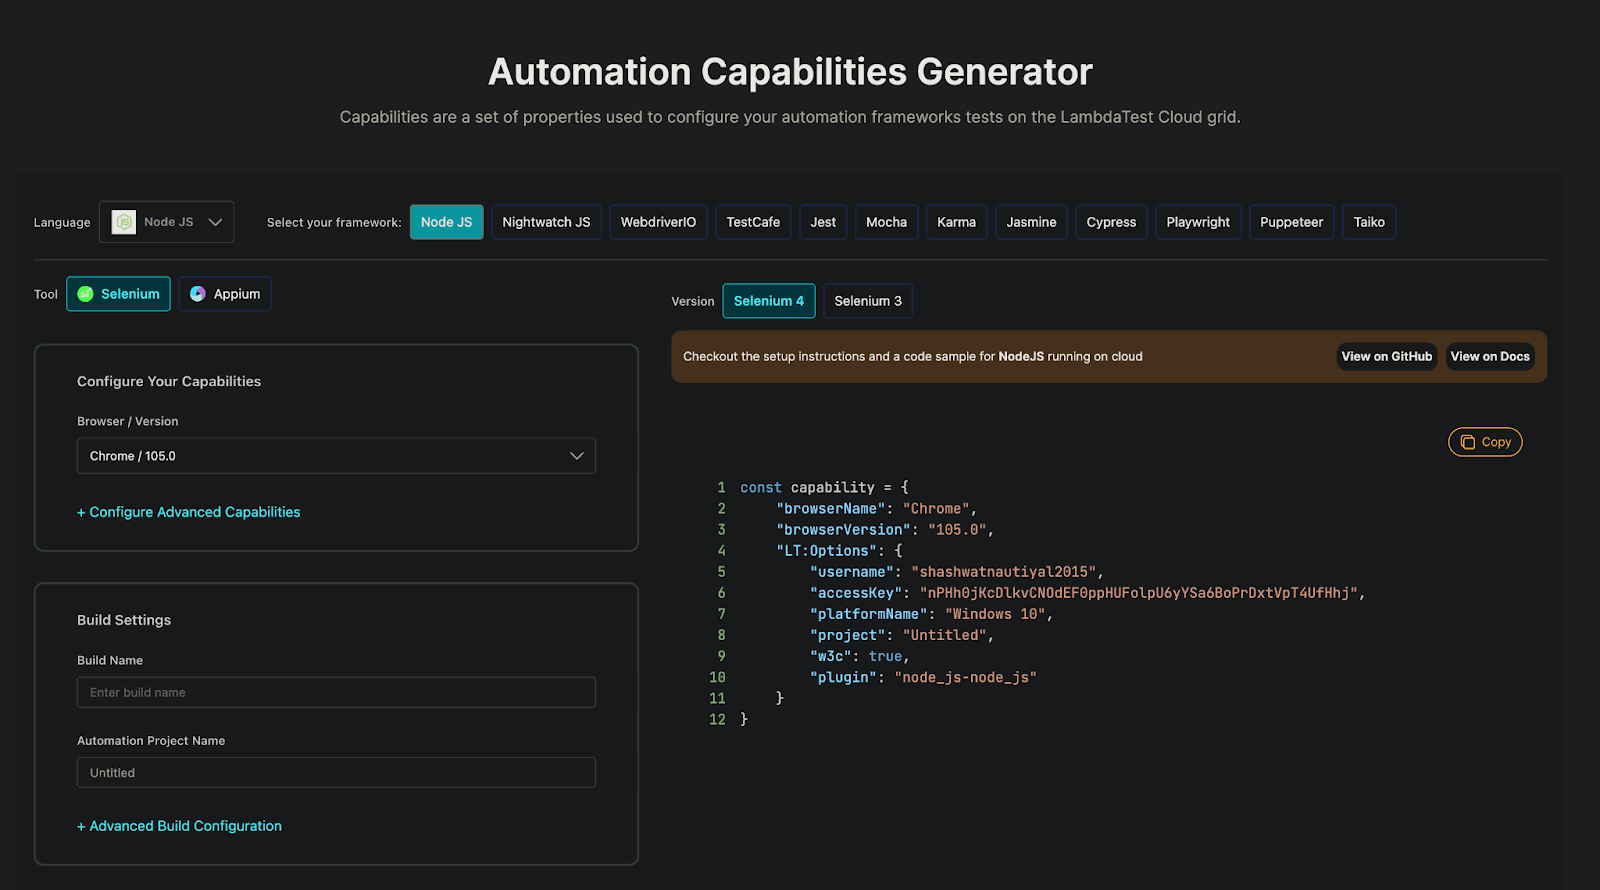1600x890 pixels.
Task: Copy the capability code
Action: 1485,442
